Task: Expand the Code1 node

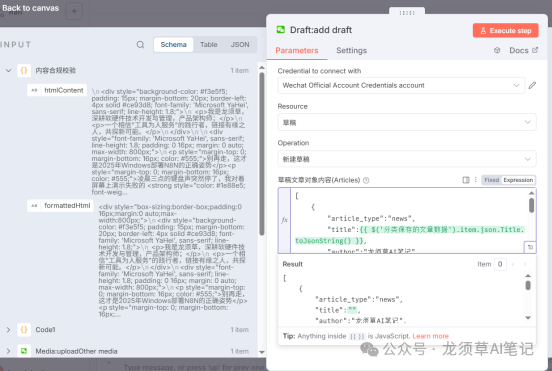Action: click(8, 330)
